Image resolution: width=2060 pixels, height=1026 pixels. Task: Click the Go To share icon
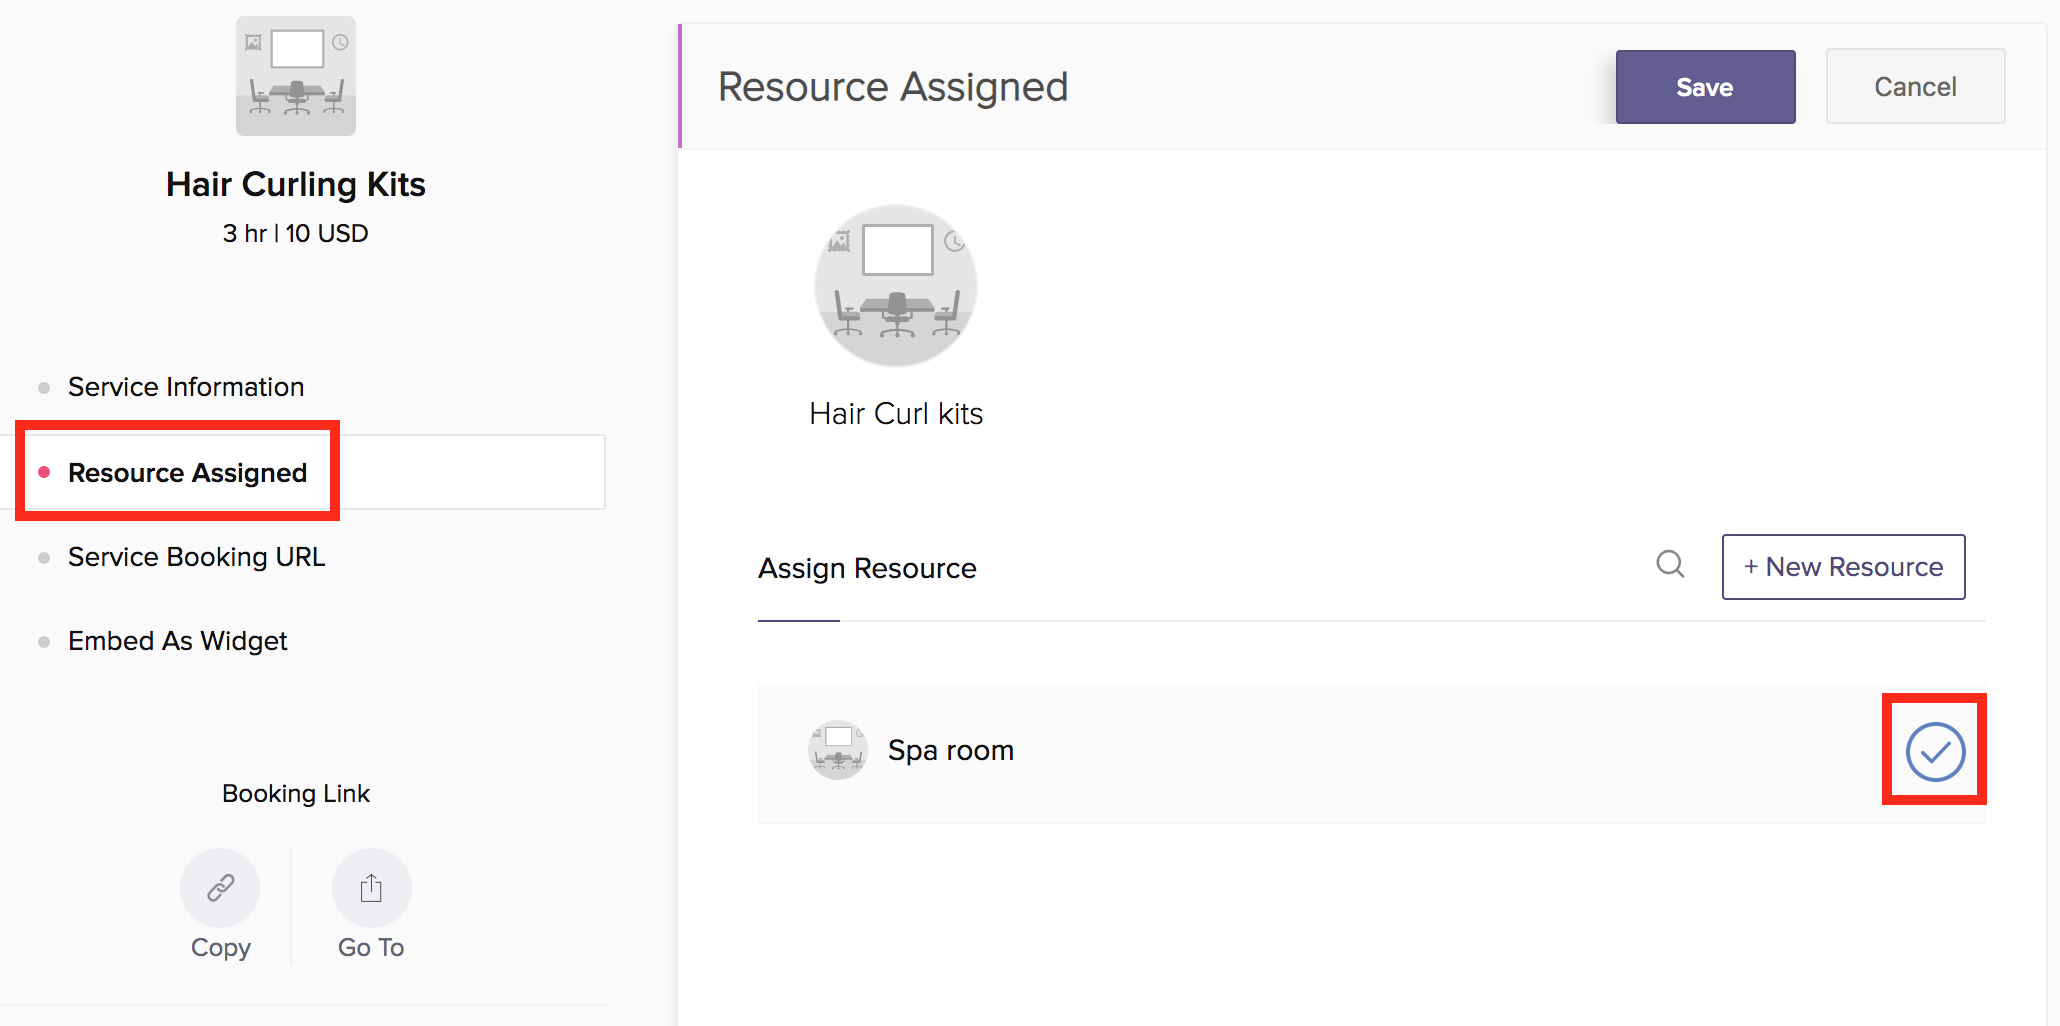click(371, 888)
